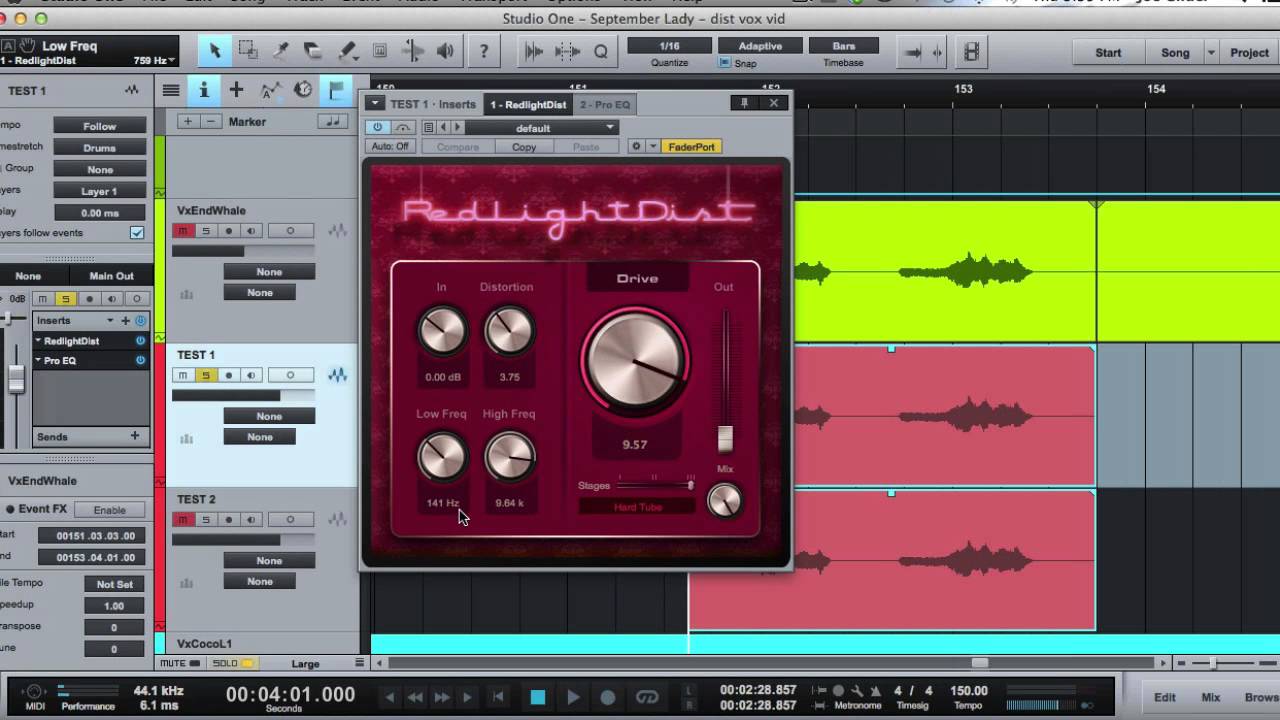Open the Hard Tube type selector
Screen dimensions: 1280x720
coord(637,507)
